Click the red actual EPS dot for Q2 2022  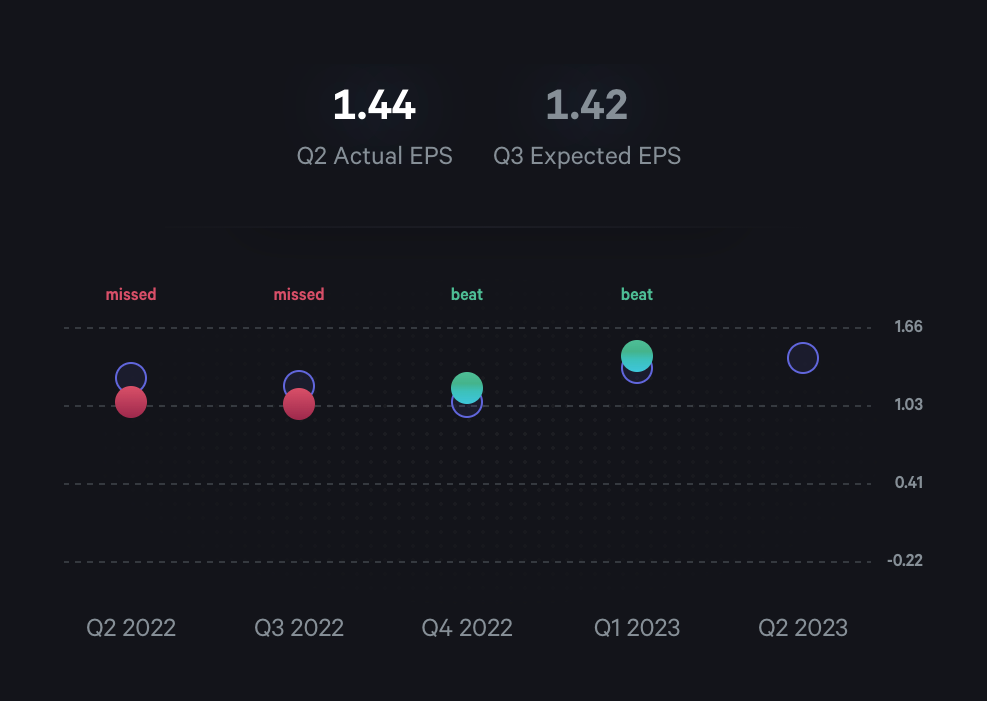(x=131, y=402)
